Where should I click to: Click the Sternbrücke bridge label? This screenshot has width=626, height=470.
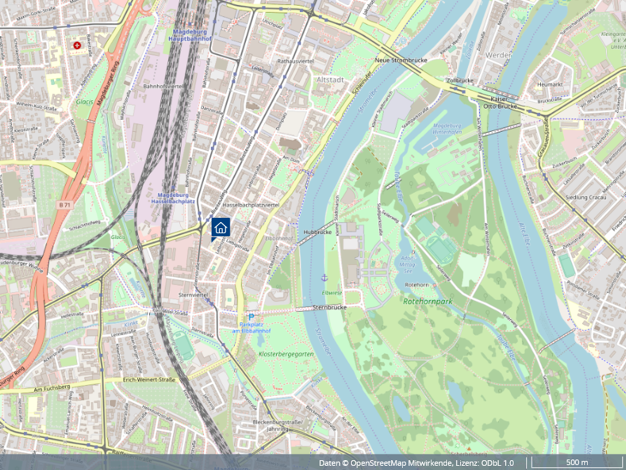coord(330,307)
